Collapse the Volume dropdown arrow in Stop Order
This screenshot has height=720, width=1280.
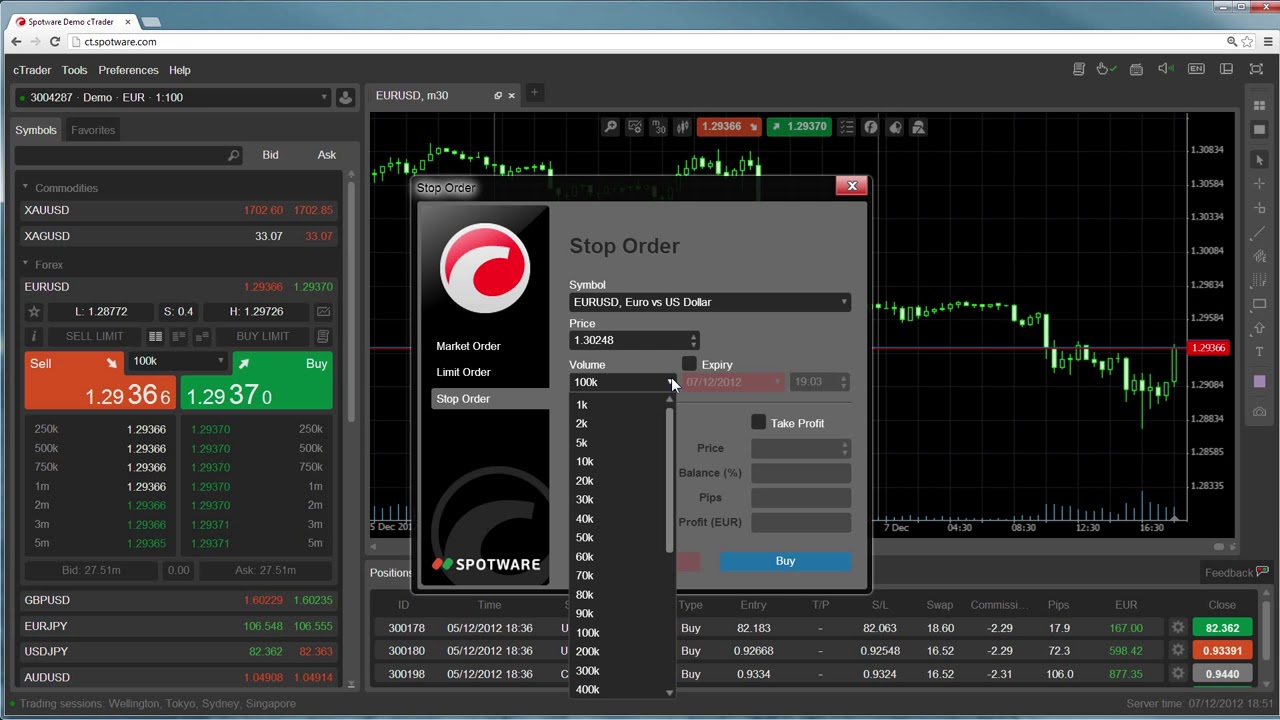671,382
